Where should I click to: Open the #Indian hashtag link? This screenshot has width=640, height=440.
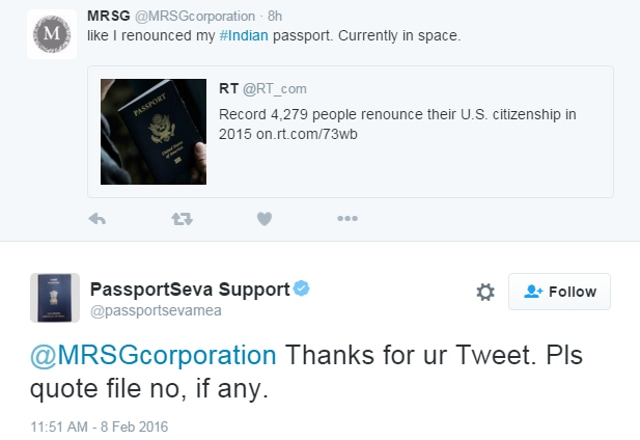click(x=244, y=36)
